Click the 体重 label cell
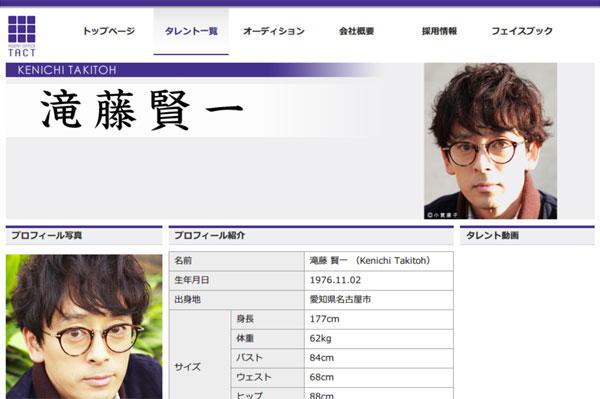 (x=268, y=339)
